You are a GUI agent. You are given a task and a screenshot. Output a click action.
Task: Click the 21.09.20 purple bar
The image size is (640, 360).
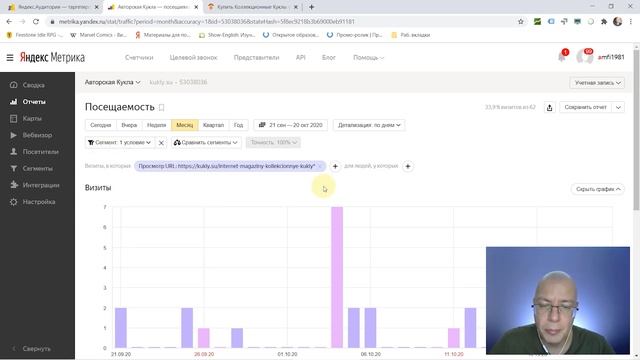pyautogui.click(x=121, y=328)
